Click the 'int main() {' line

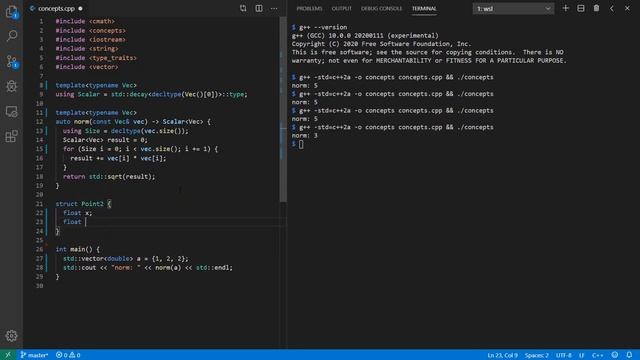(78, 249)
